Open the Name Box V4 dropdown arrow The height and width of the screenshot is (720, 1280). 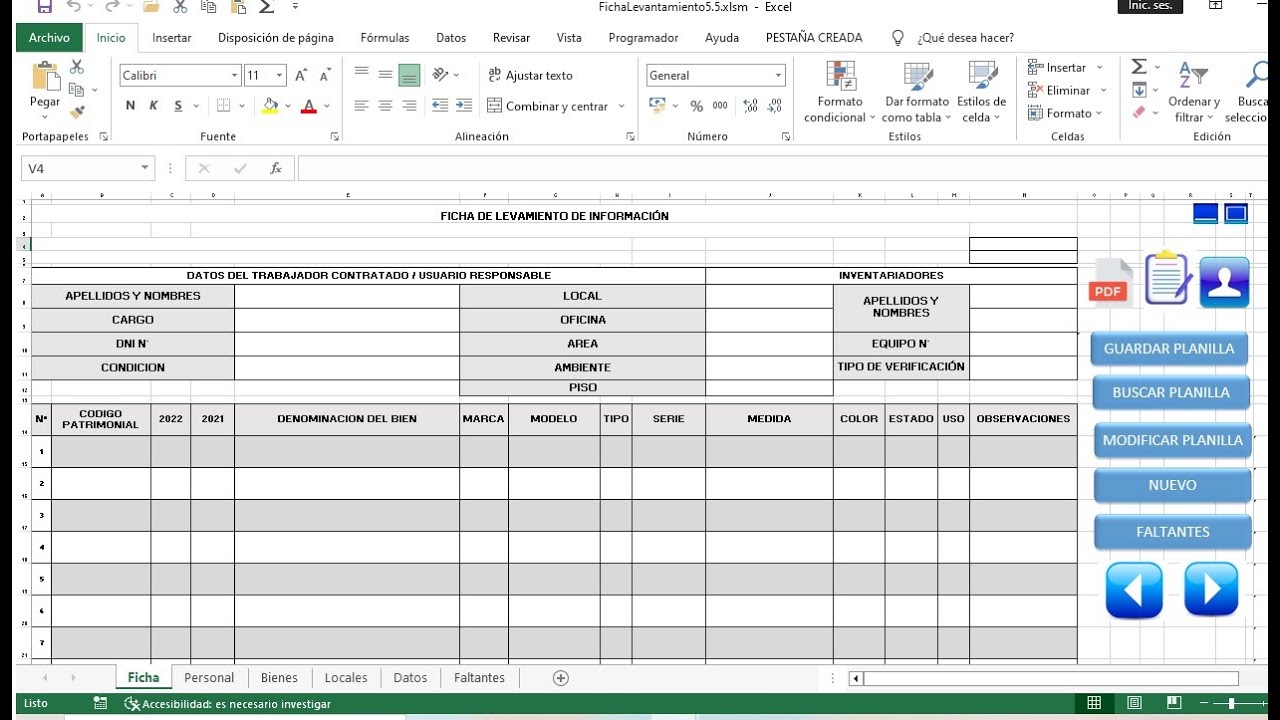coord(145,168)
